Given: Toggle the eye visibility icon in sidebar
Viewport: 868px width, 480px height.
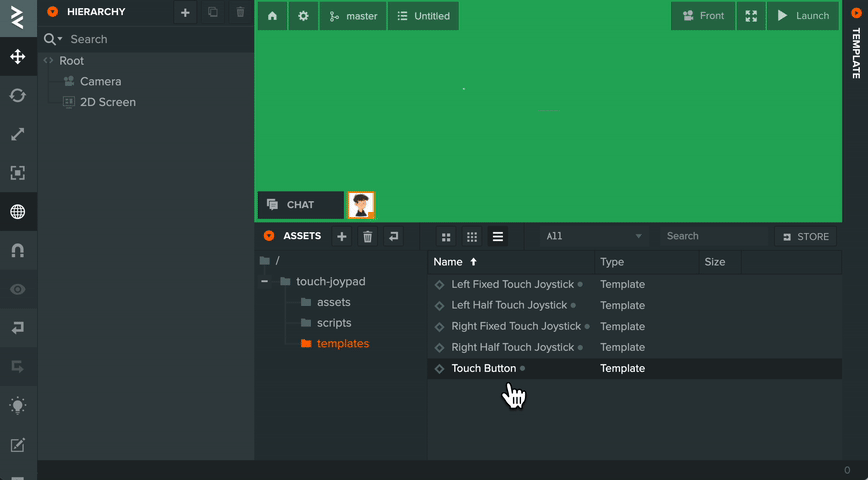Looking at the screenshot, I should coord(18,289).
